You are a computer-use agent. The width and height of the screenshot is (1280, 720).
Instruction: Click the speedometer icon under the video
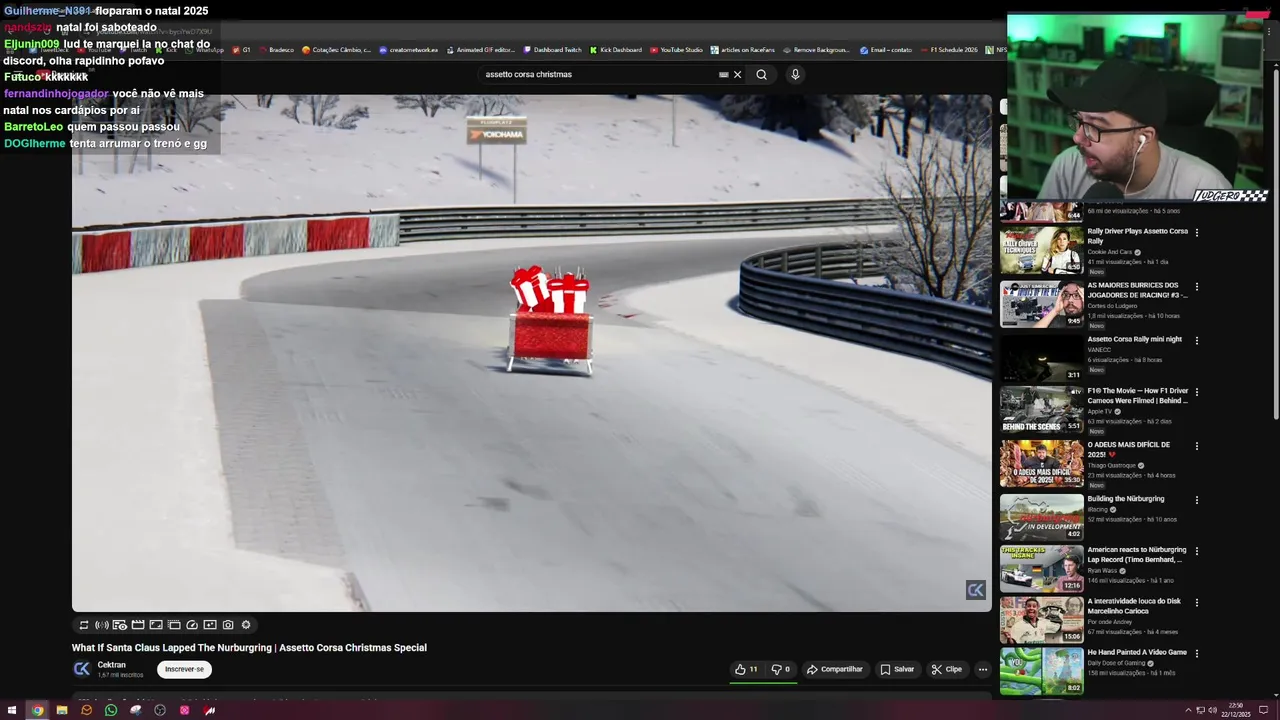[x=192, y=625]
